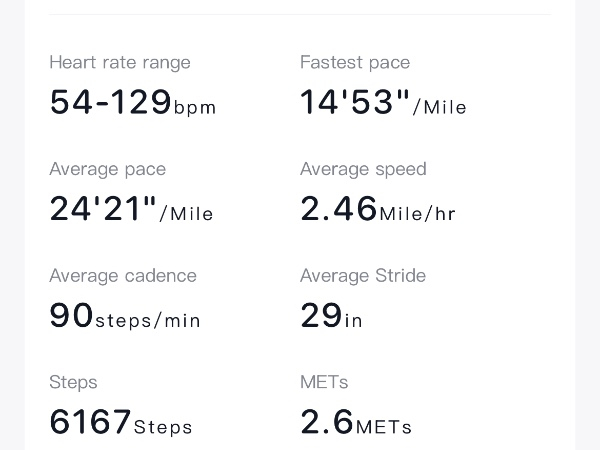Click the Steps label heading
This screenshot has width=600, height=450.
(x=73, y=382)
